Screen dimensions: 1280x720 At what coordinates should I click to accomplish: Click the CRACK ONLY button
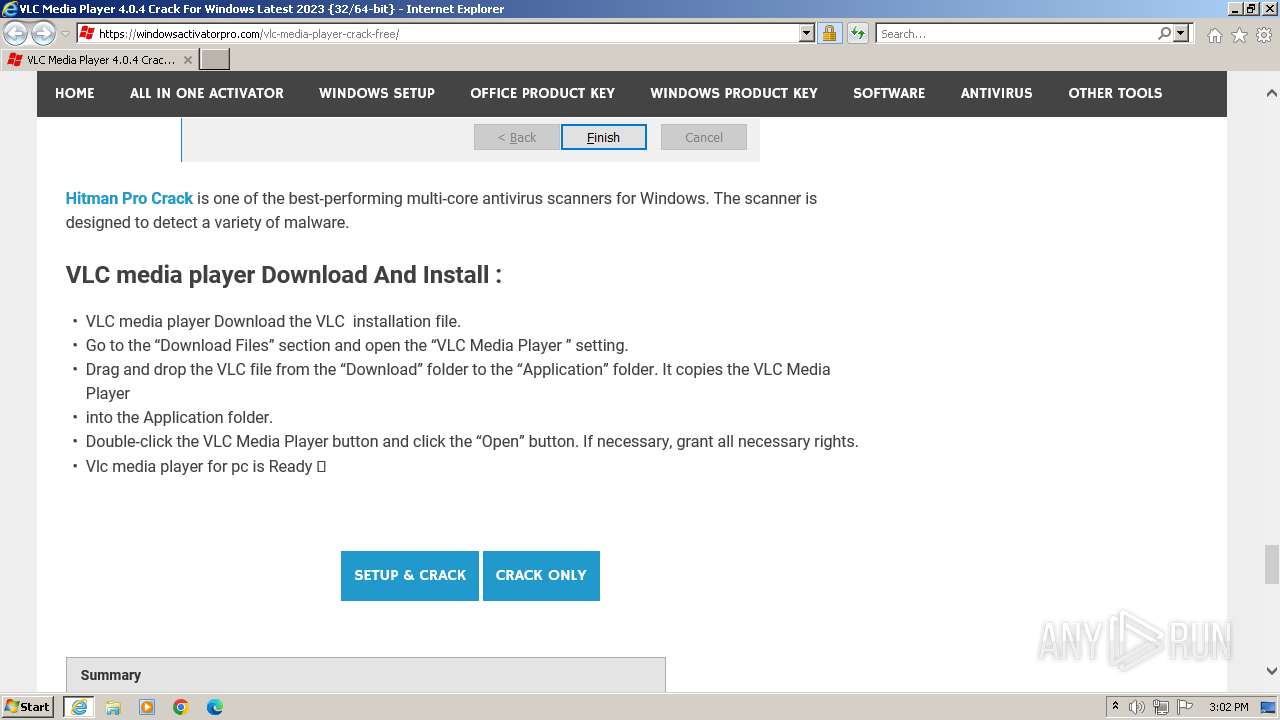coord(541,576)
